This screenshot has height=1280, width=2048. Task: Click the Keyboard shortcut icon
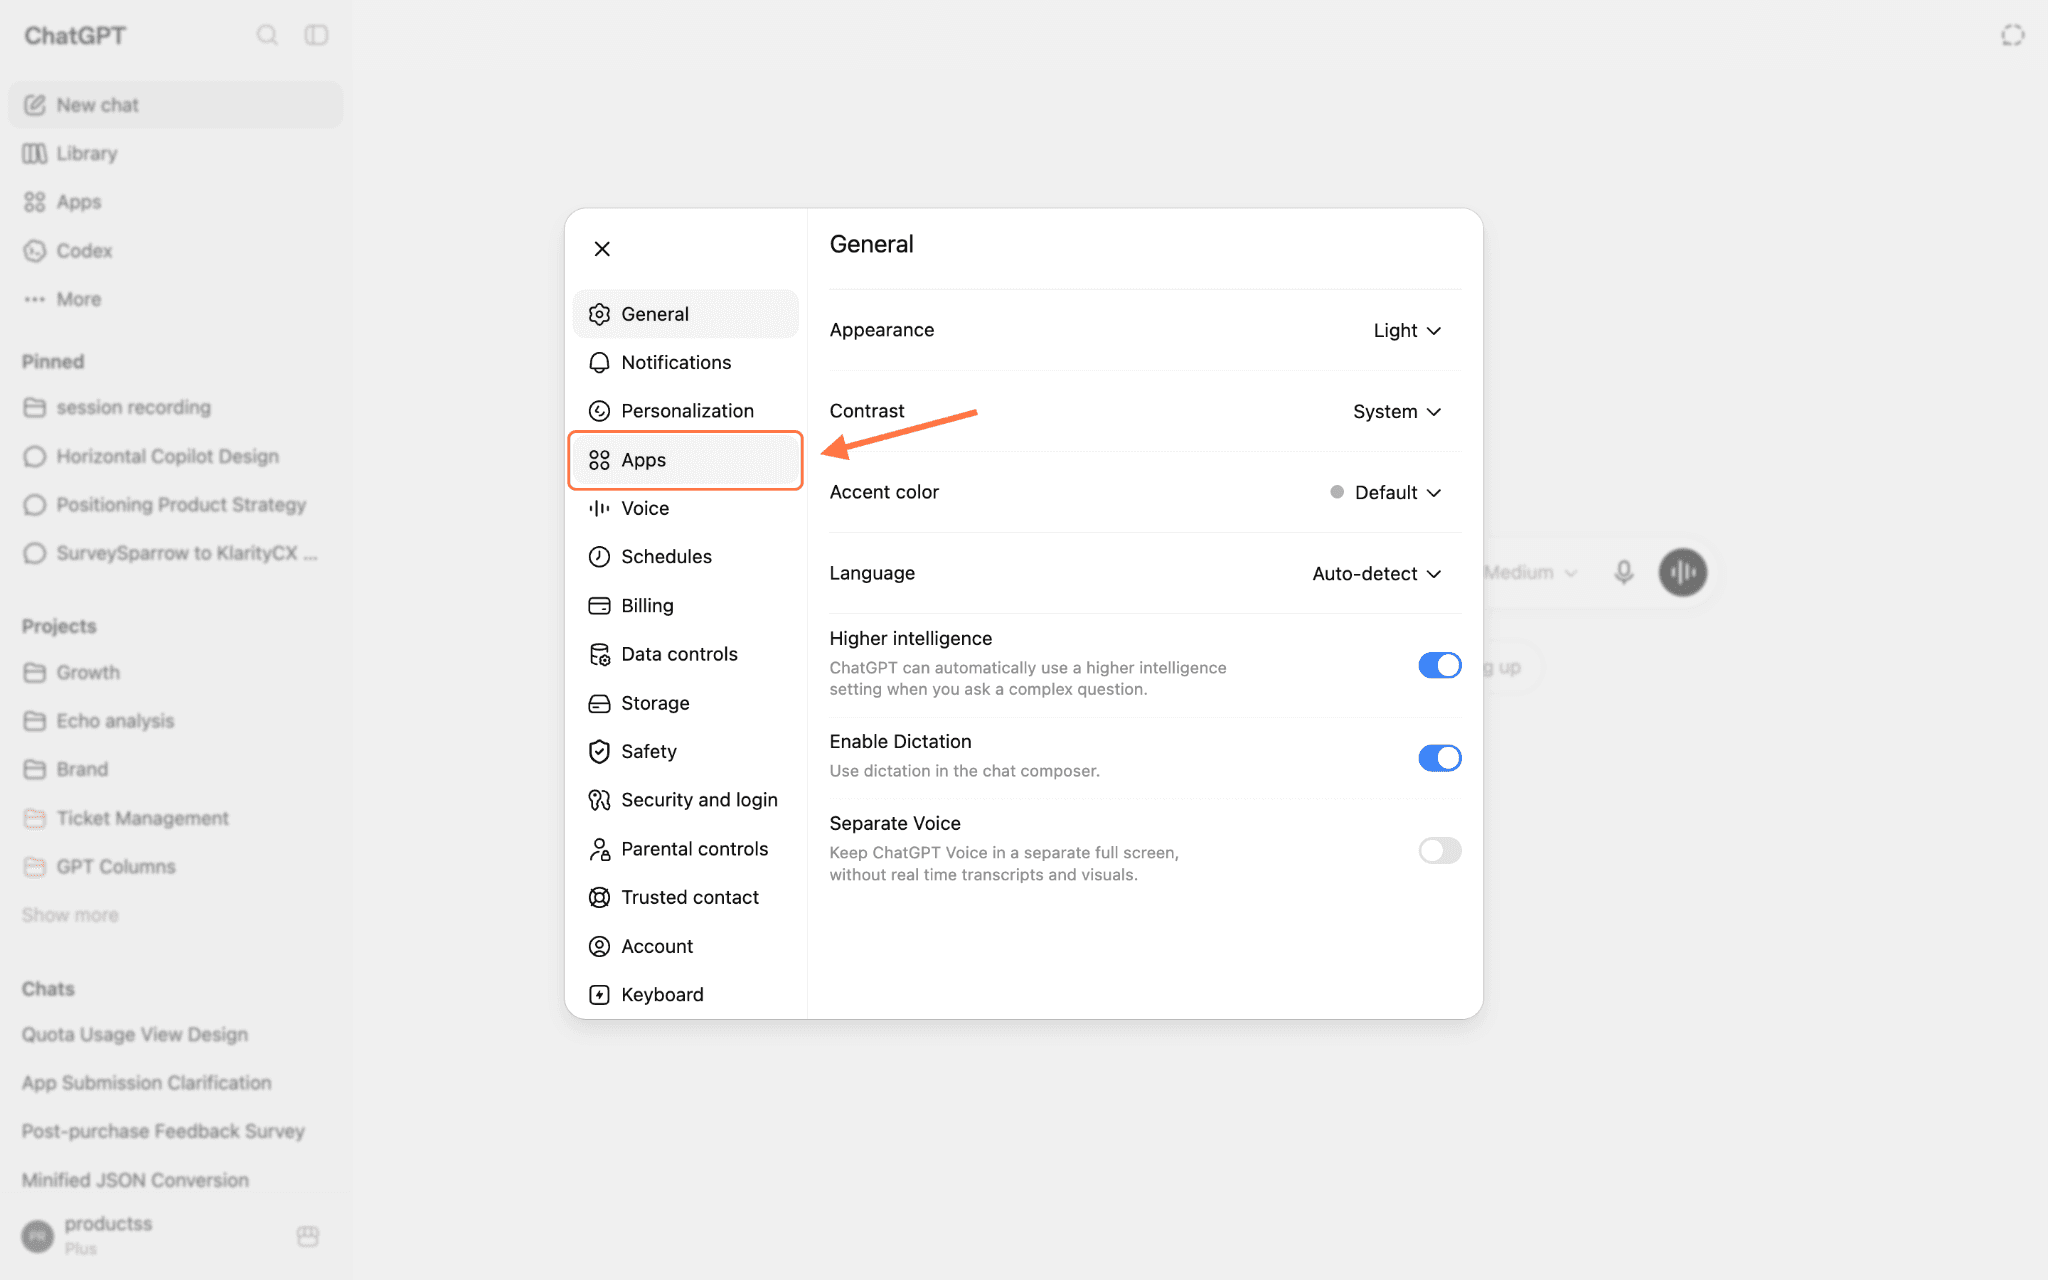pyautogui.click(x=599, y=995)
